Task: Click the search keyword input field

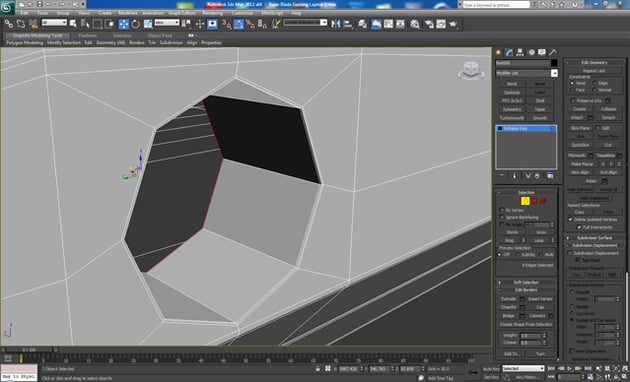Action: (496, 5)
